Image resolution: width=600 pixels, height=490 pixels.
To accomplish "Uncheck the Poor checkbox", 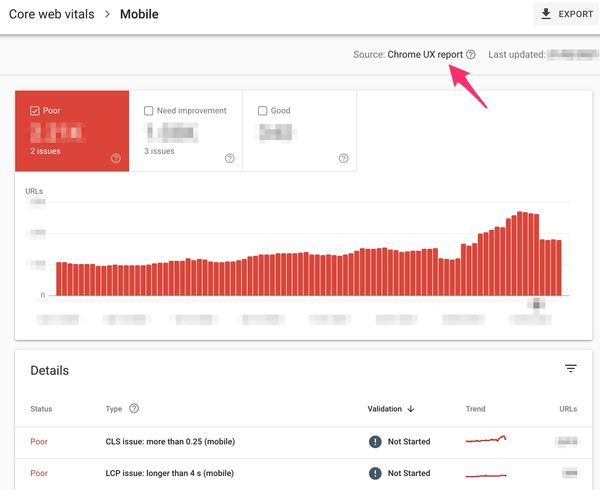I will click(x=34, y=111).
